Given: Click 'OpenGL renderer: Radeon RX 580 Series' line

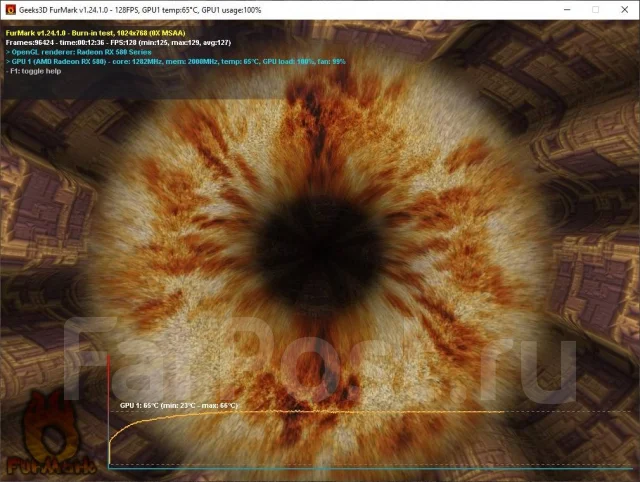Looking at the screenshot, I should [78, 52].
